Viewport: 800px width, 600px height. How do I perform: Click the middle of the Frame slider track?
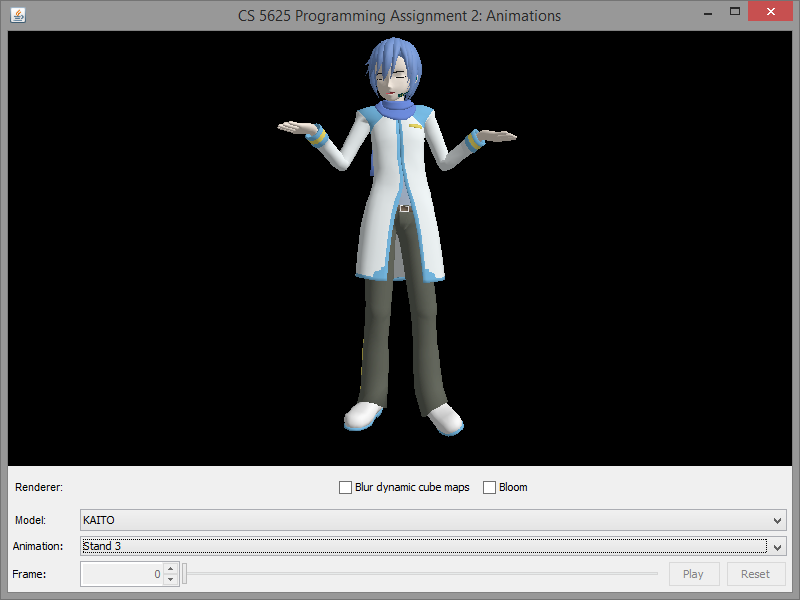point(420,574)
